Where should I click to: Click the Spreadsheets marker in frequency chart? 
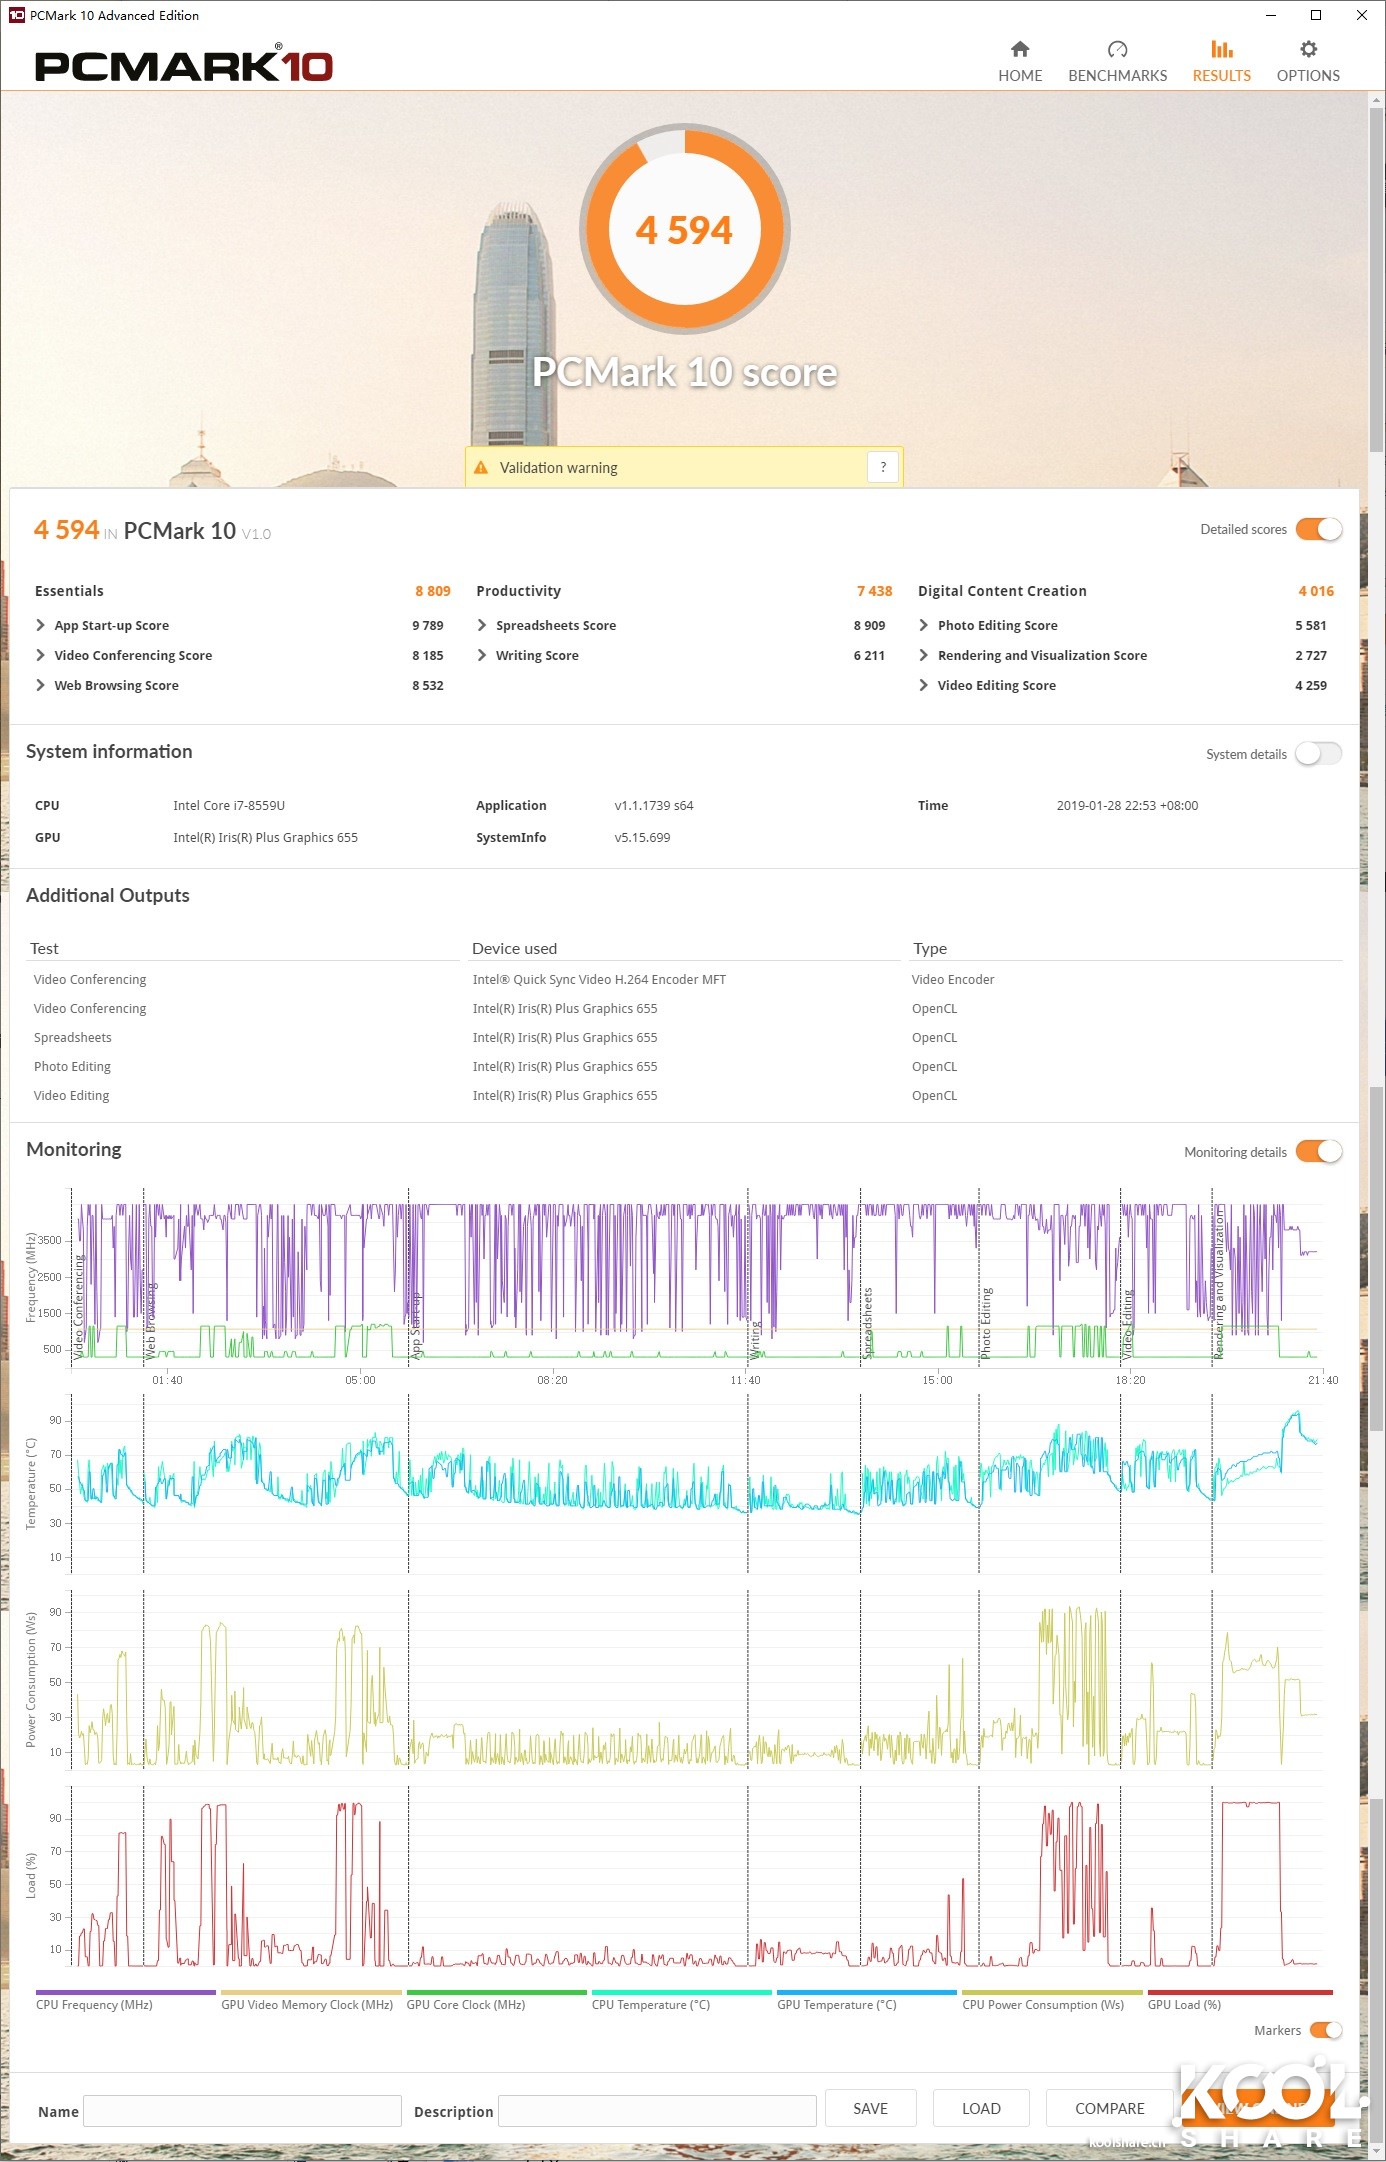click(868, 1322)
